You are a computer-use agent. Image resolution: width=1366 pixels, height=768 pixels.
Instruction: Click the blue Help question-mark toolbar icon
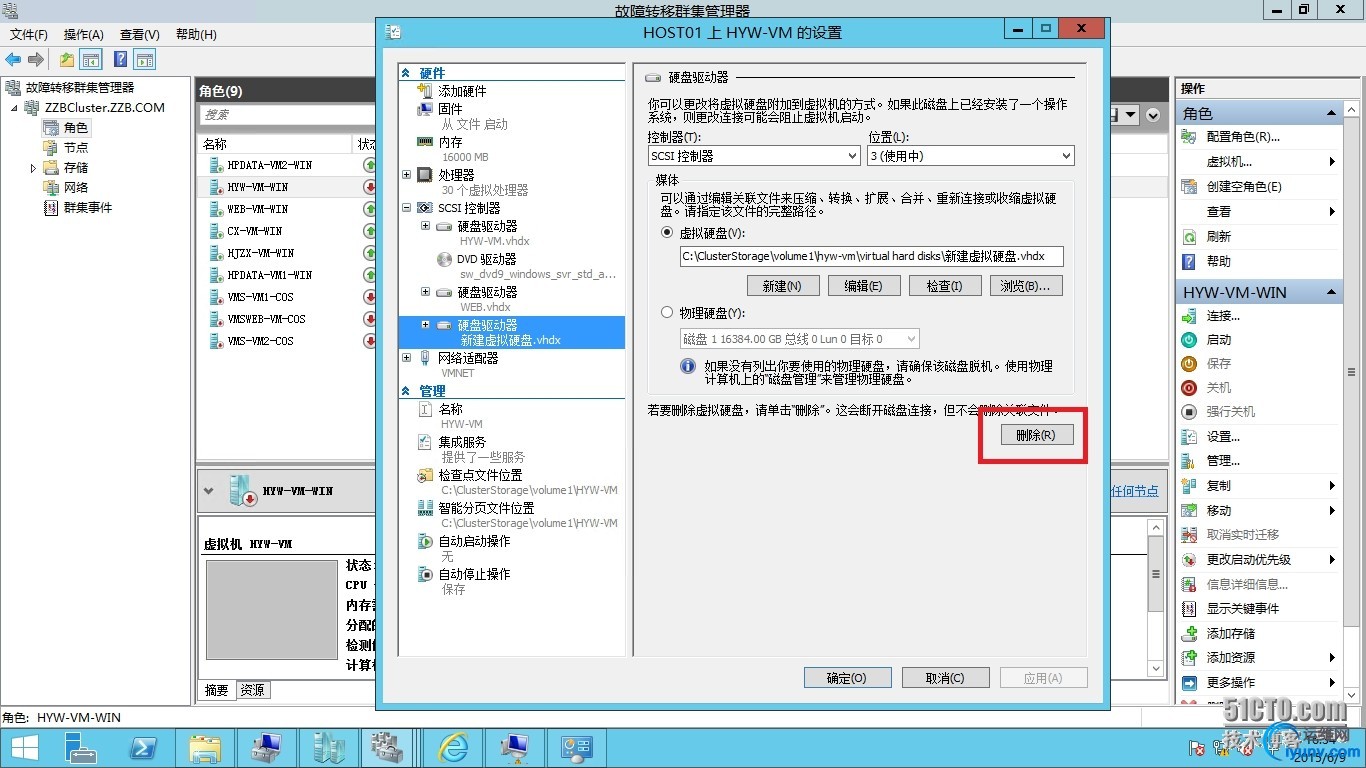120,60
